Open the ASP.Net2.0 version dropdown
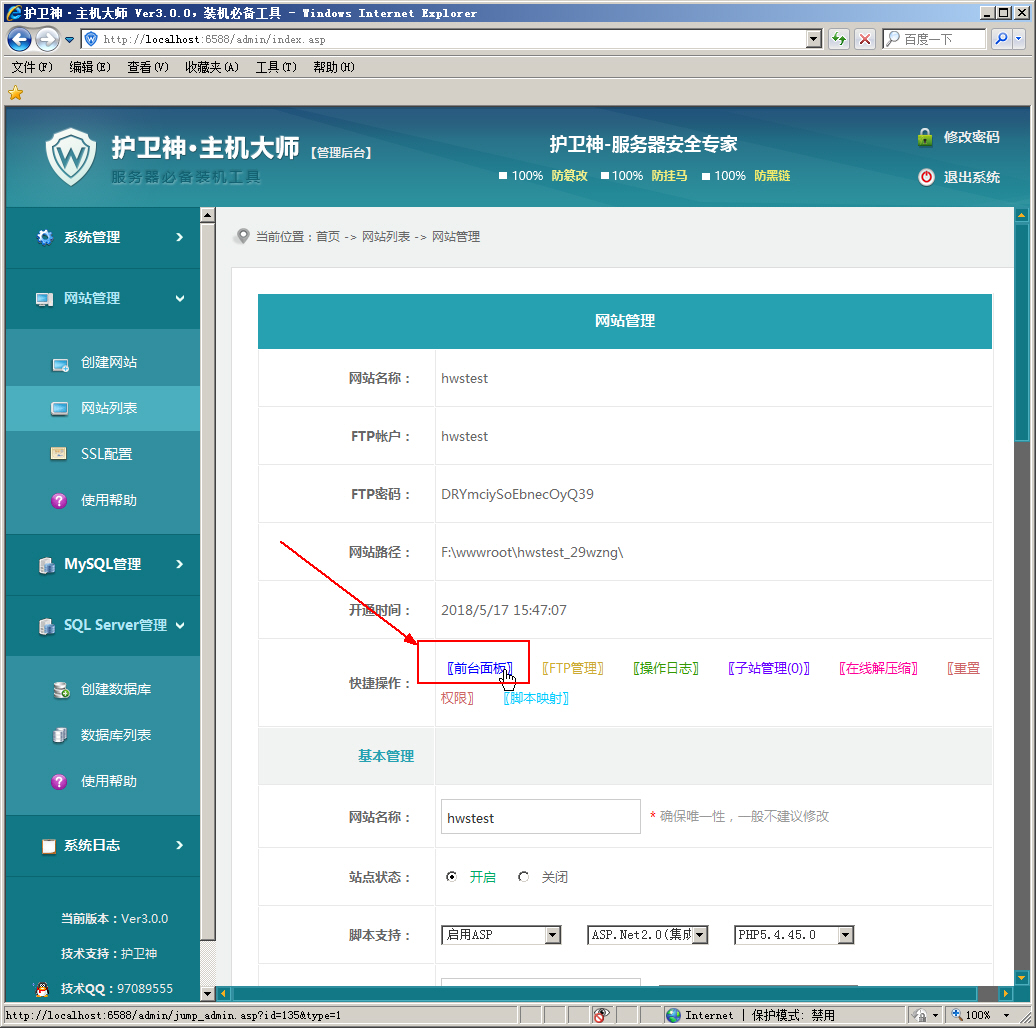The height and width of the screenshot is (1028, 1036). pyautogui.click(x=699, y=935)
